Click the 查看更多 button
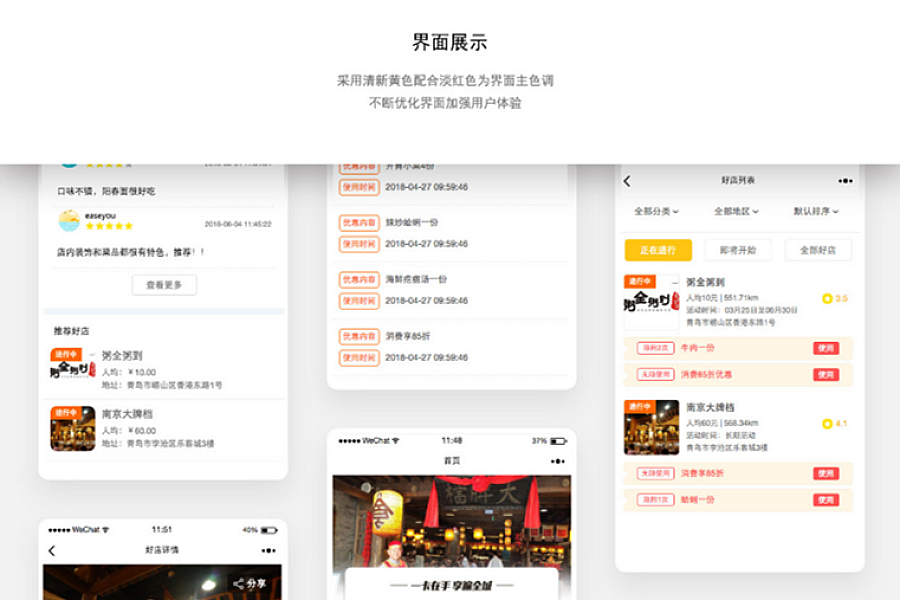The height and width of the screenshot is (600, 900). pos(164,285)
